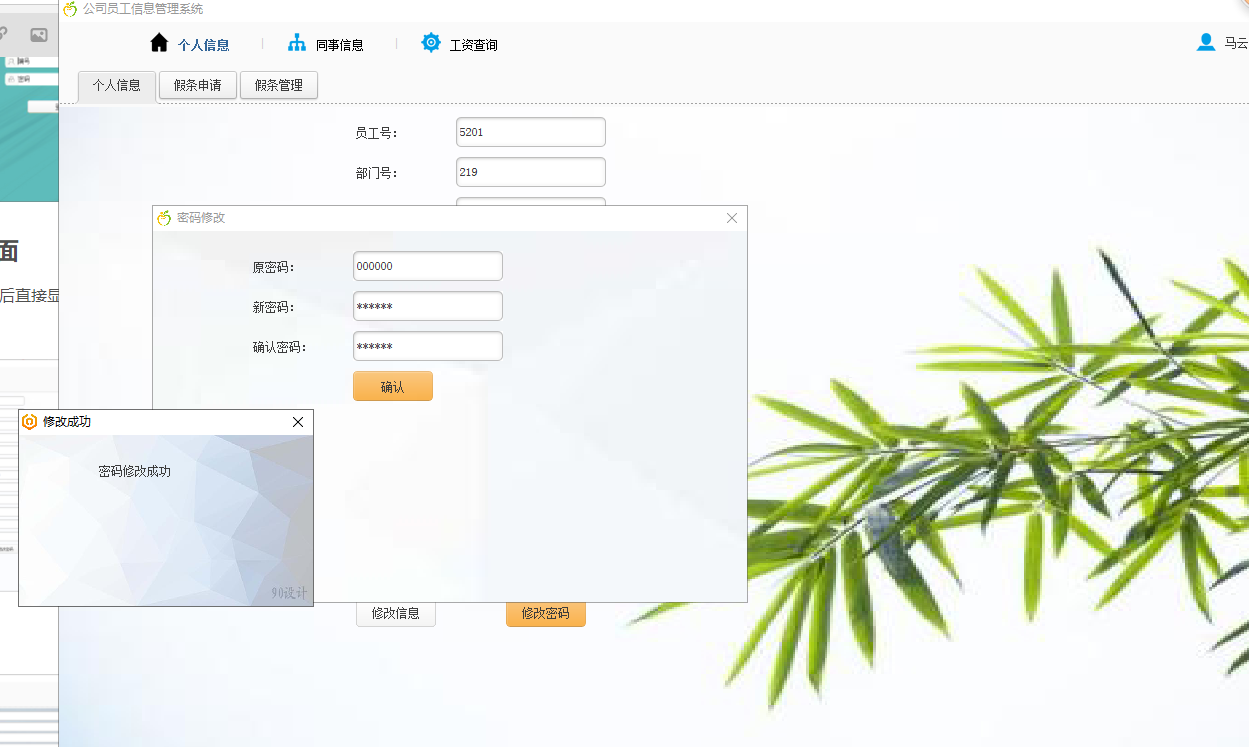Click the 确认密码 label
Image resolution: width=1249 pixels, height=747 pixels.
(x=279, y=347)
